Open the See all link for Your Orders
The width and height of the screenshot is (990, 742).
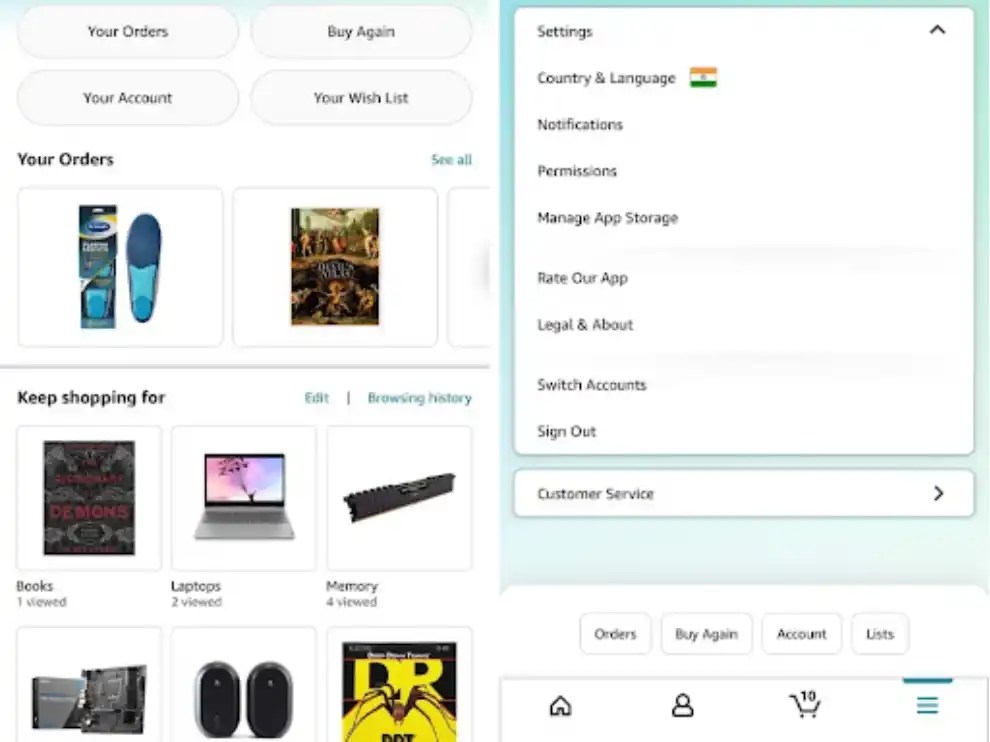[451, 160]
